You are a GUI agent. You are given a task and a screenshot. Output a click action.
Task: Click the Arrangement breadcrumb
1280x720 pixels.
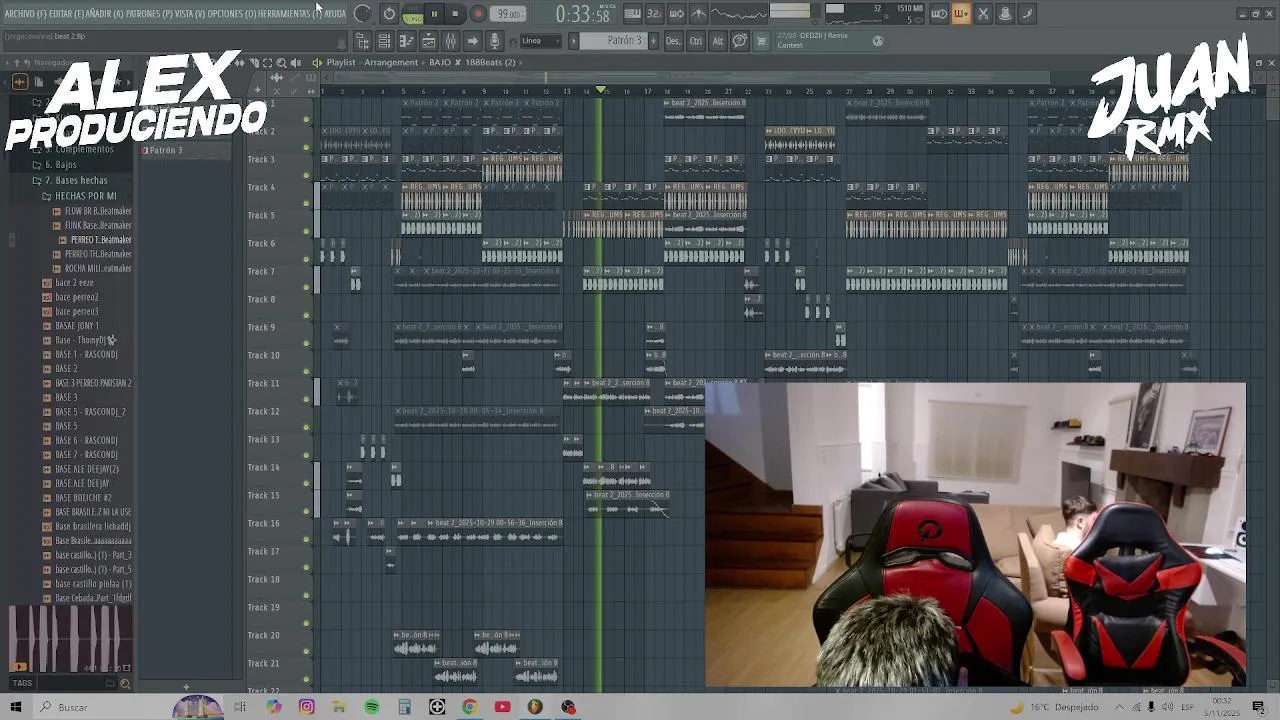391,62
